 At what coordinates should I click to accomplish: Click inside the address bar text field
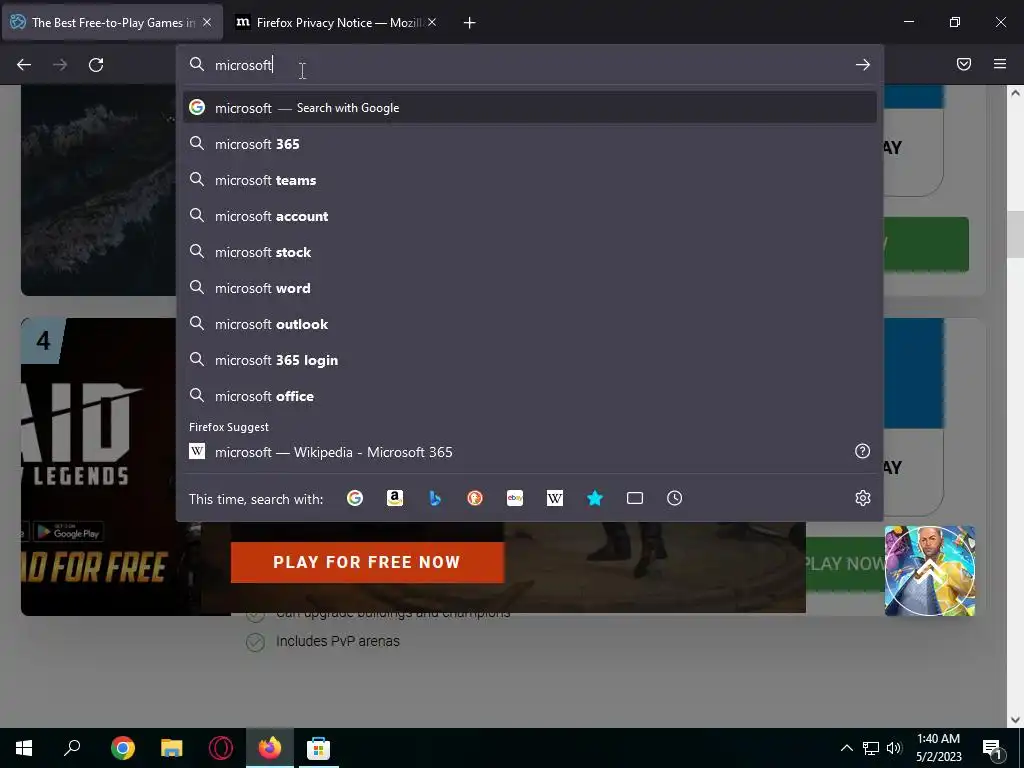529,65
